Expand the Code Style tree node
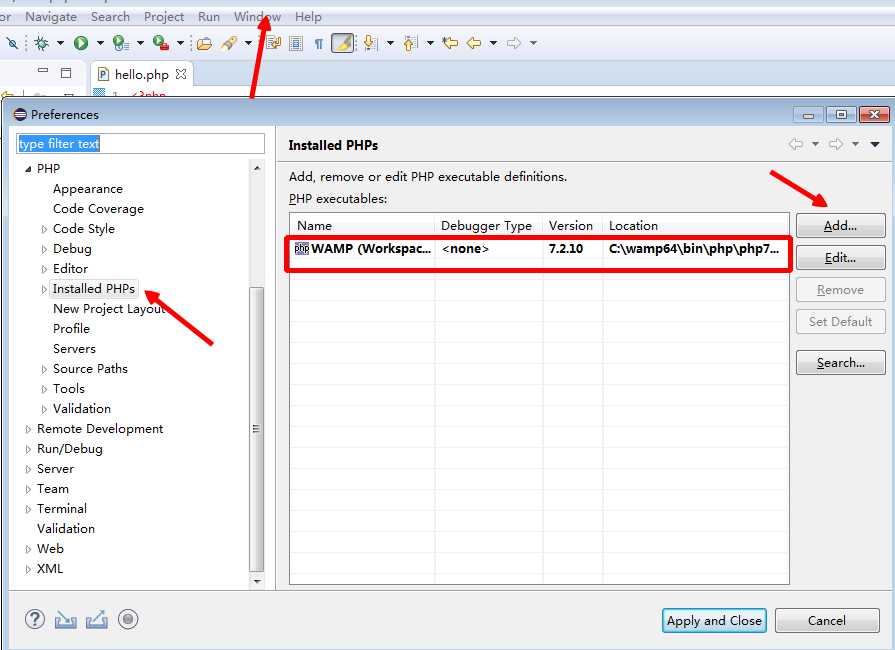 (x=44, y=229)
